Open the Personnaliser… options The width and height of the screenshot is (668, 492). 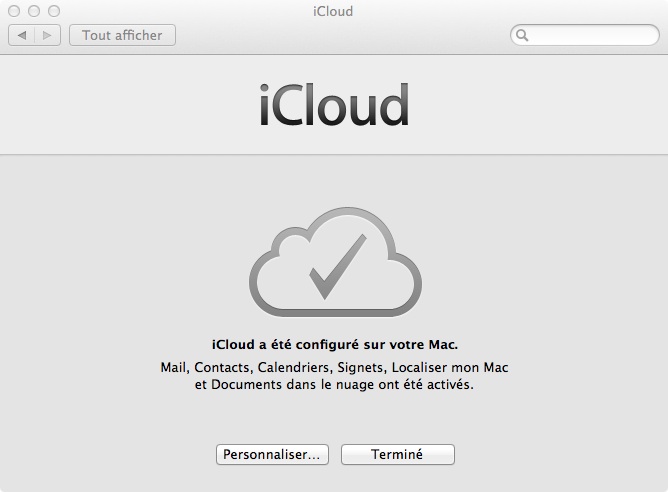[272, 454]
